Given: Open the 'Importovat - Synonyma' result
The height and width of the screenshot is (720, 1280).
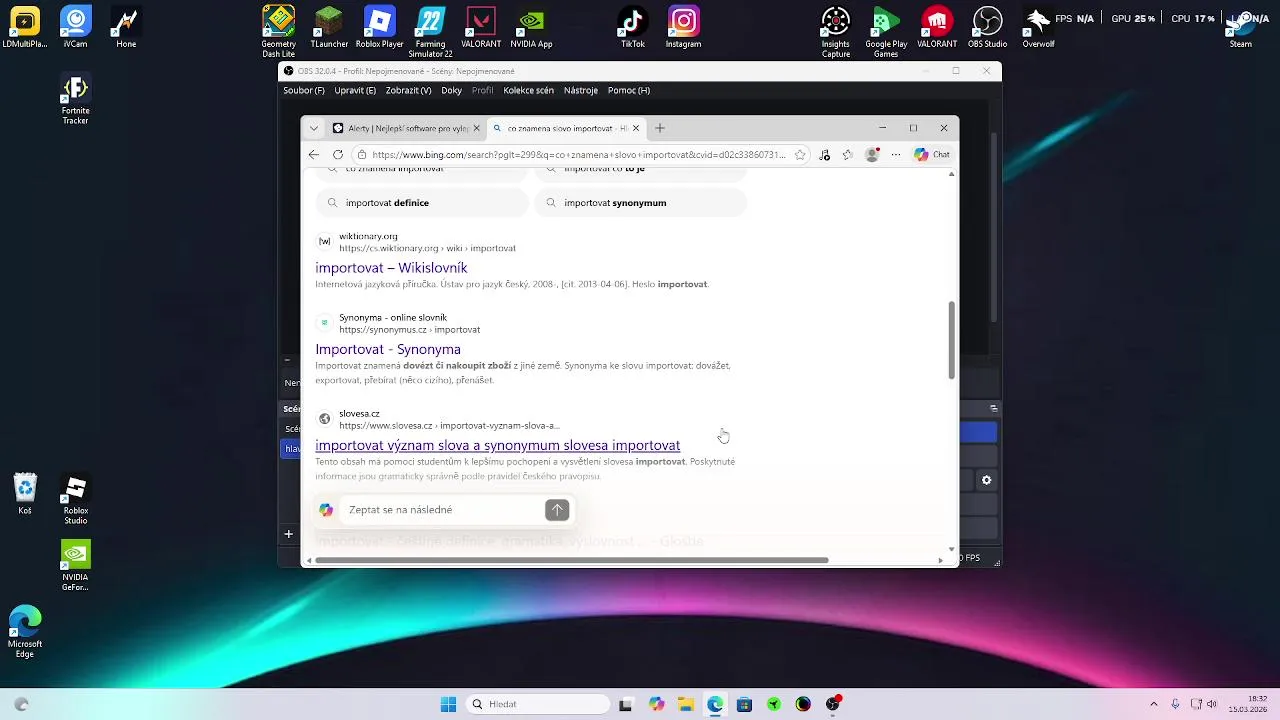Looking at the screenshot, I should 388,349.
